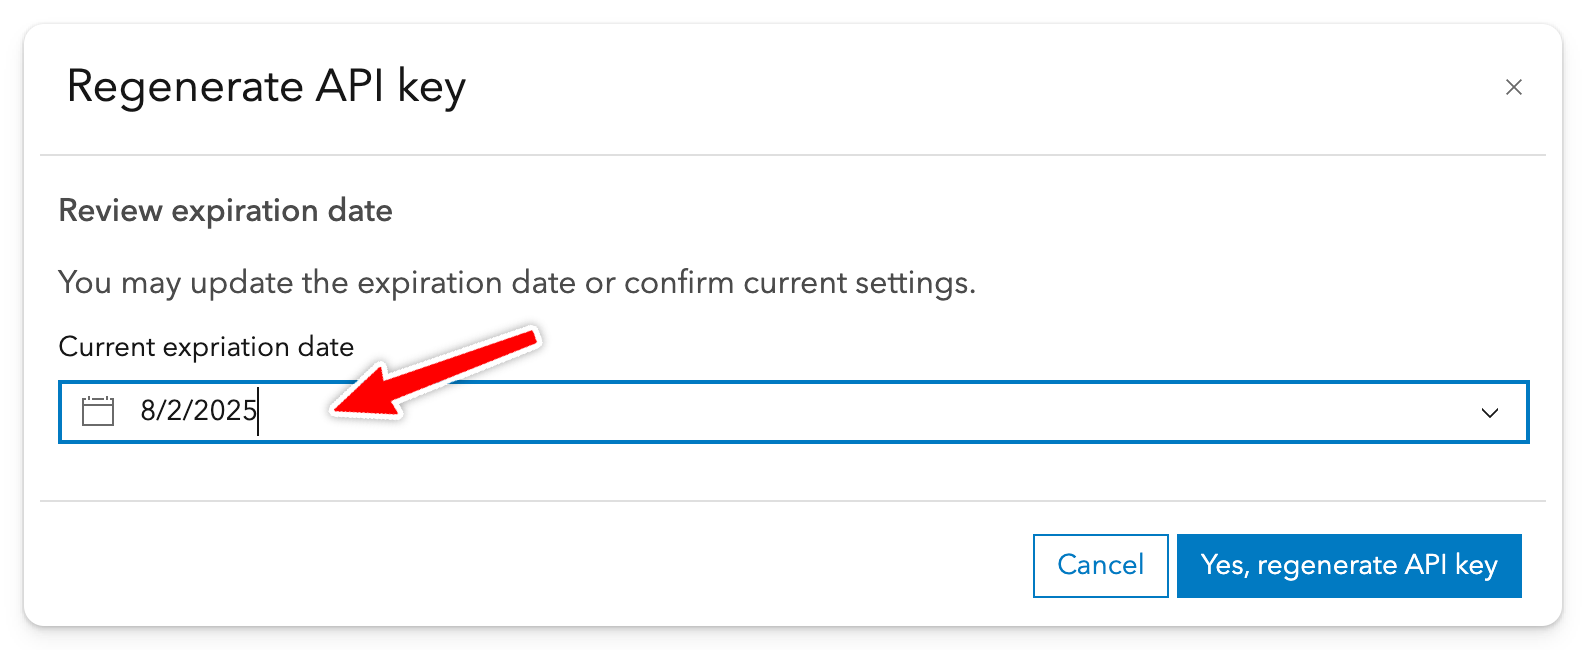This screenshot has width=1586, height=650.
Task: Click the calendar icon in the date field
Action: point(98,411)
